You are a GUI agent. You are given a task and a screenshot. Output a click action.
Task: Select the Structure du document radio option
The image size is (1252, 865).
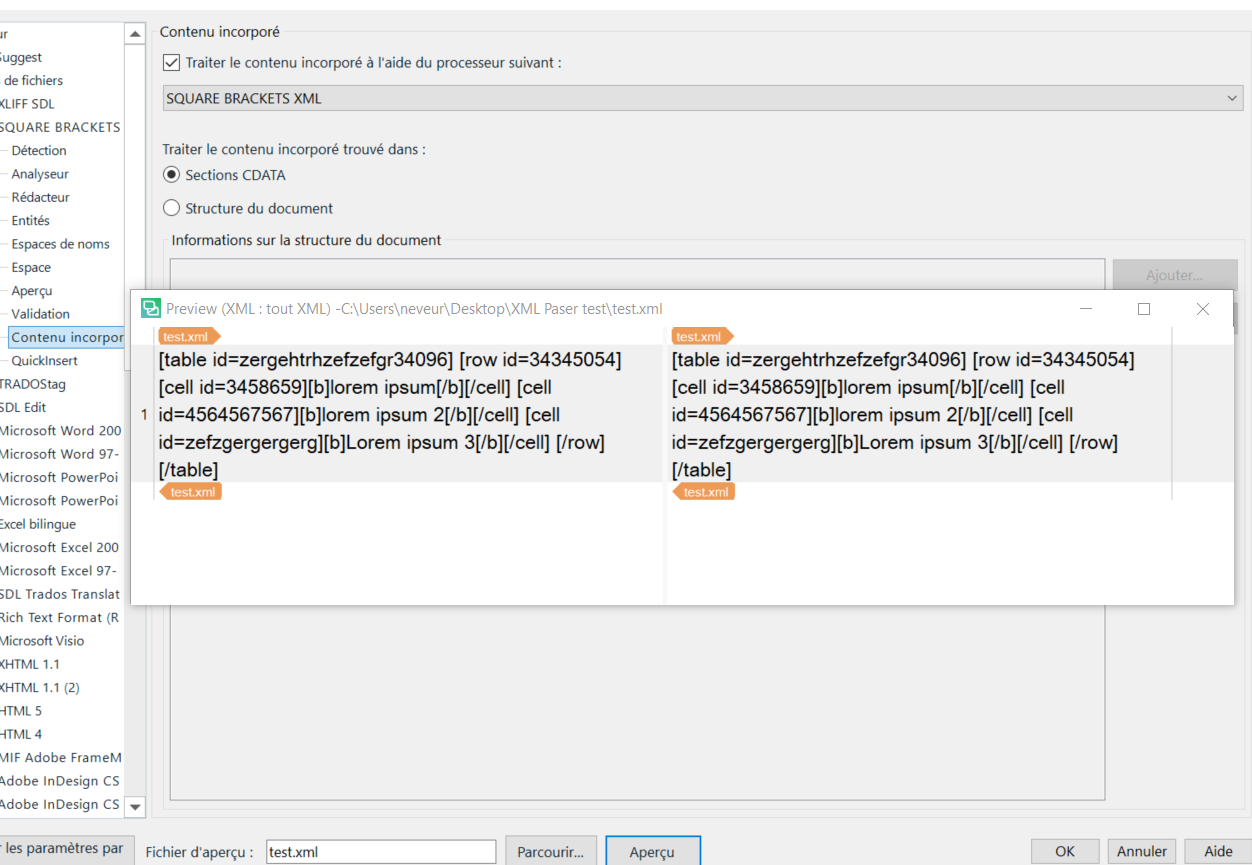click(171, 209)
